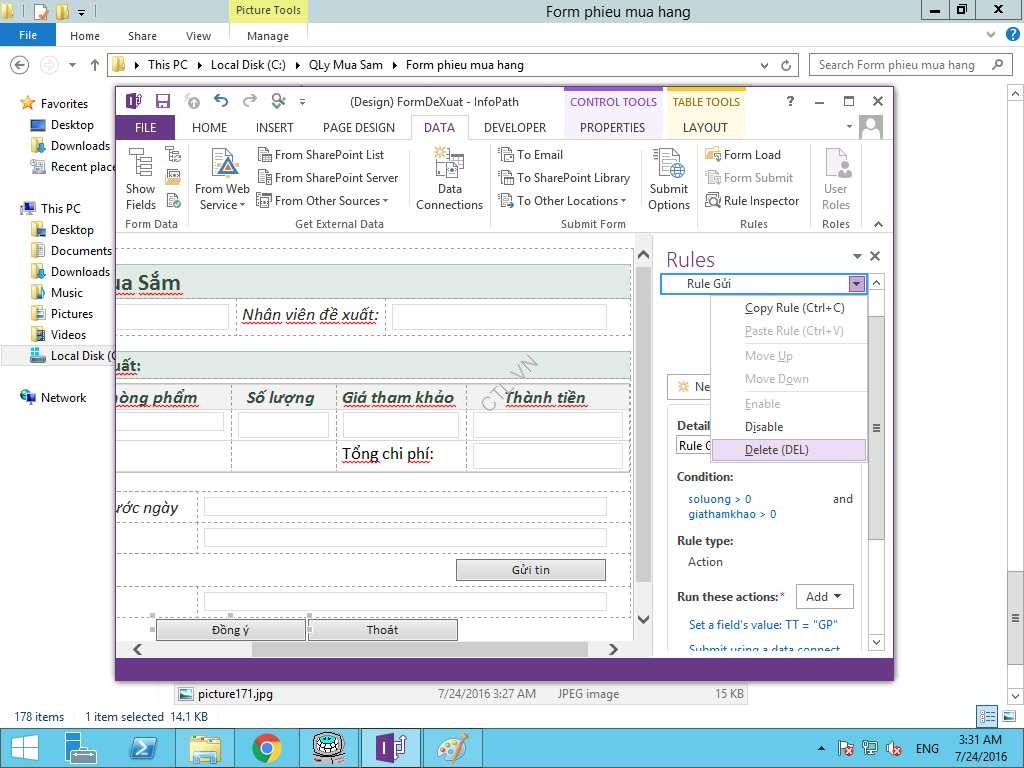
Task: Expand From Other Sources dropdown
Action: point(323,201)
